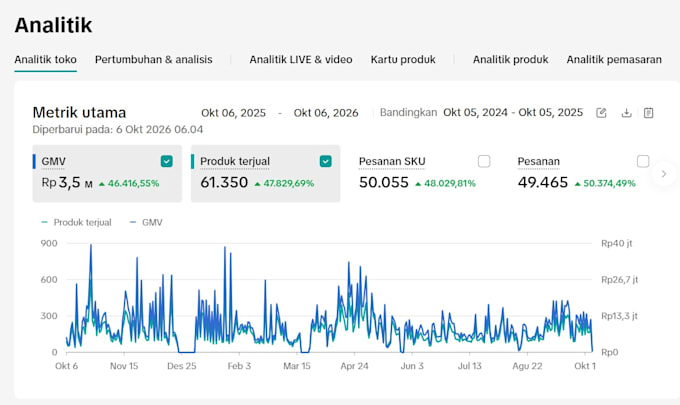Enable the Pesanan metric checkbox
This screenshot has width=680, height=405.
point(643,161)
